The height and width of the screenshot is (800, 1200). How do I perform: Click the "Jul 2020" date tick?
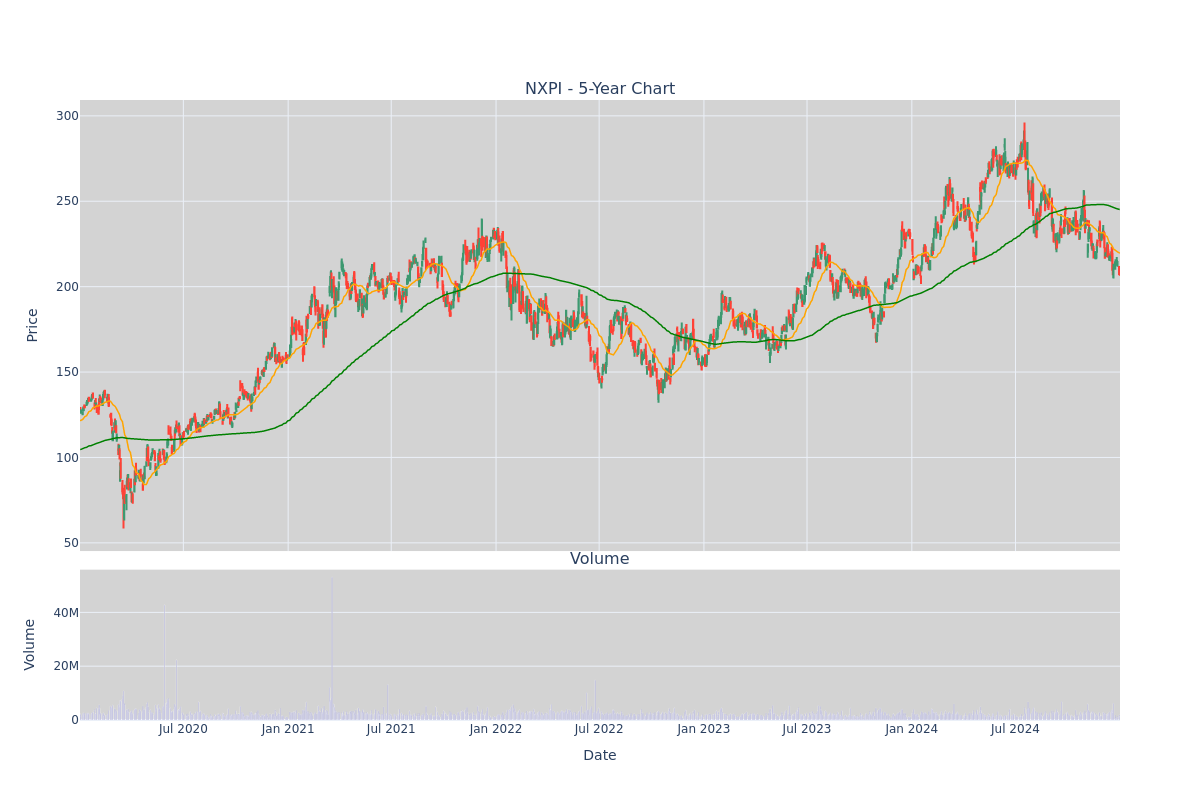(183, 729)
